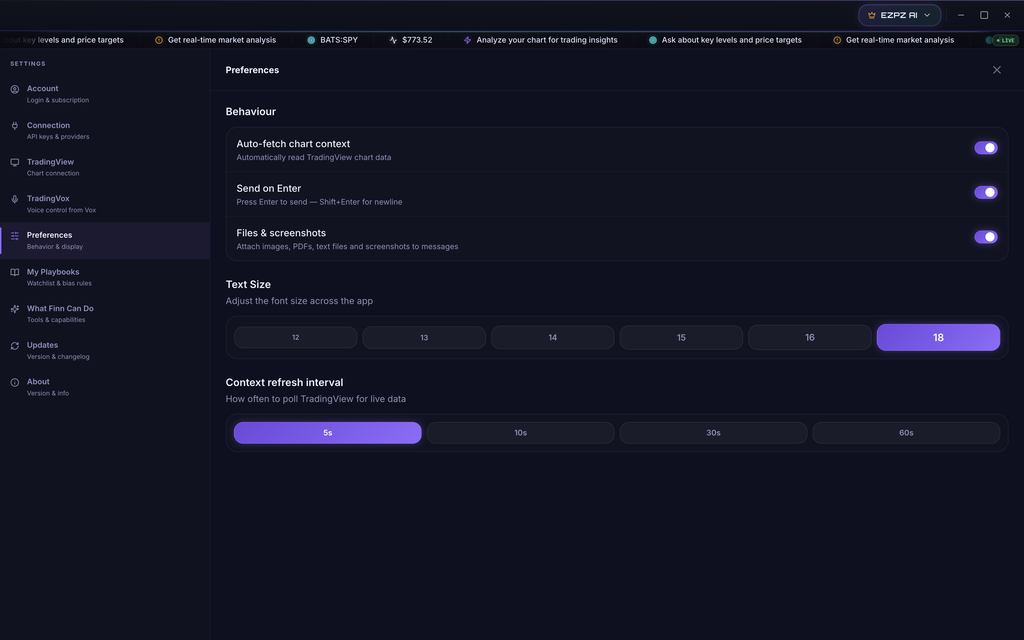Image resolution: width=1024 pixels, height=640 pixels.
Task: Click 'How often to poll TradingView' description
Action: (x=315, y=399)
